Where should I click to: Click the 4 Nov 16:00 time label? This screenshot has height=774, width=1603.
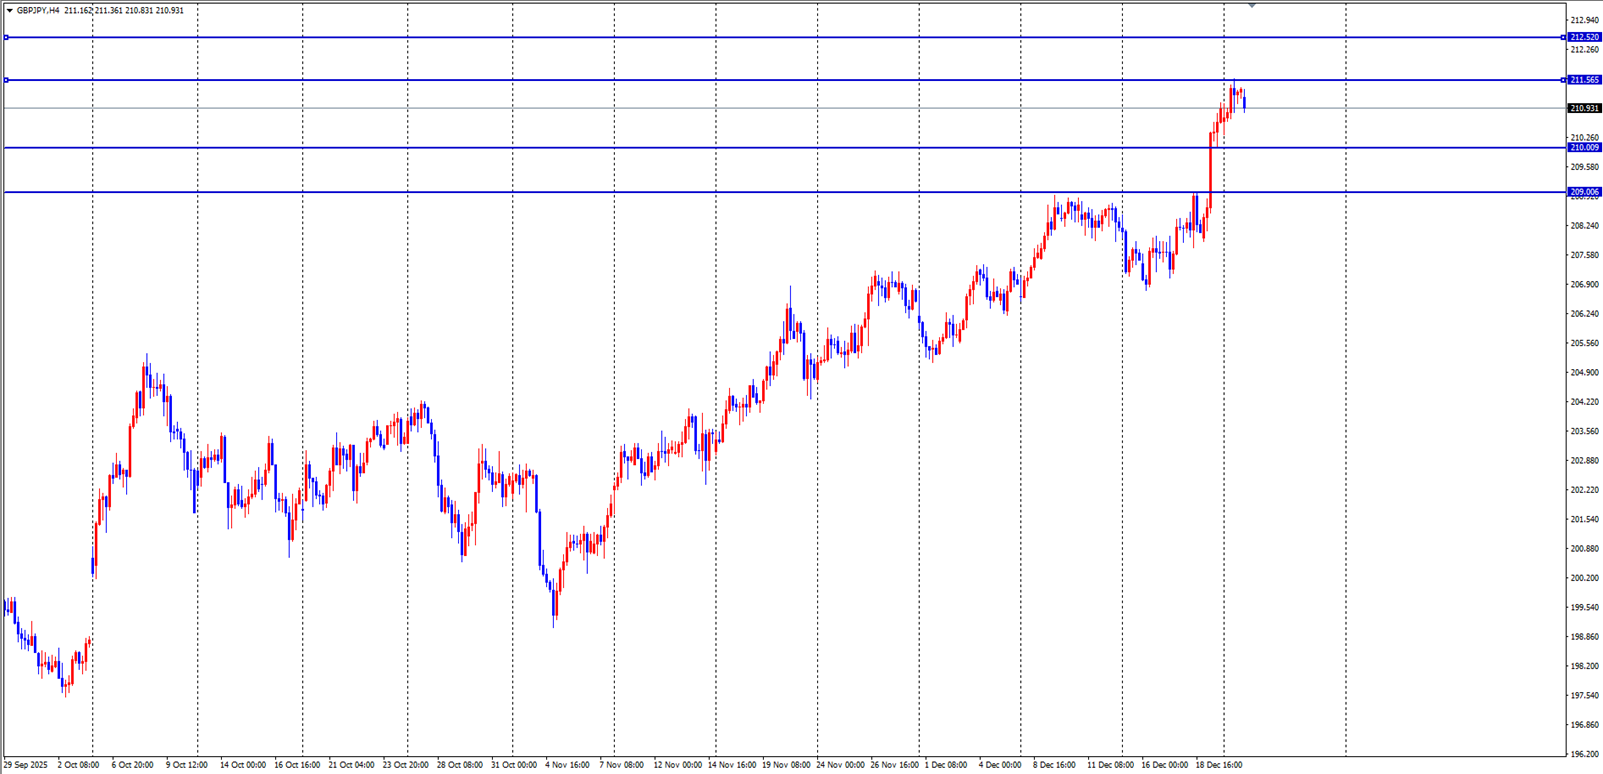(567, 765)
